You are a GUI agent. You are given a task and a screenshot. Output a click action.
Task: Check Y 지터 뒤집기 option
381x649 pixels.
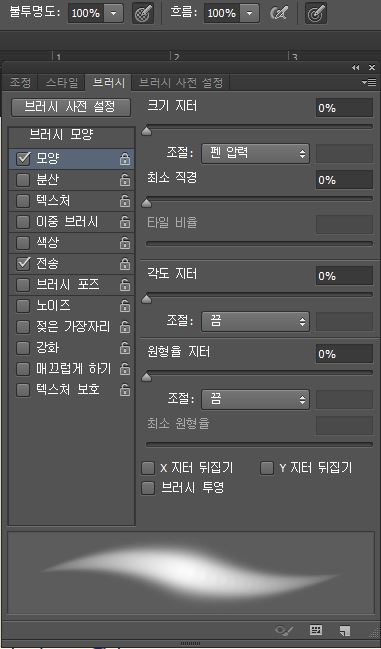pyautogui.click(x=267, y=469)
